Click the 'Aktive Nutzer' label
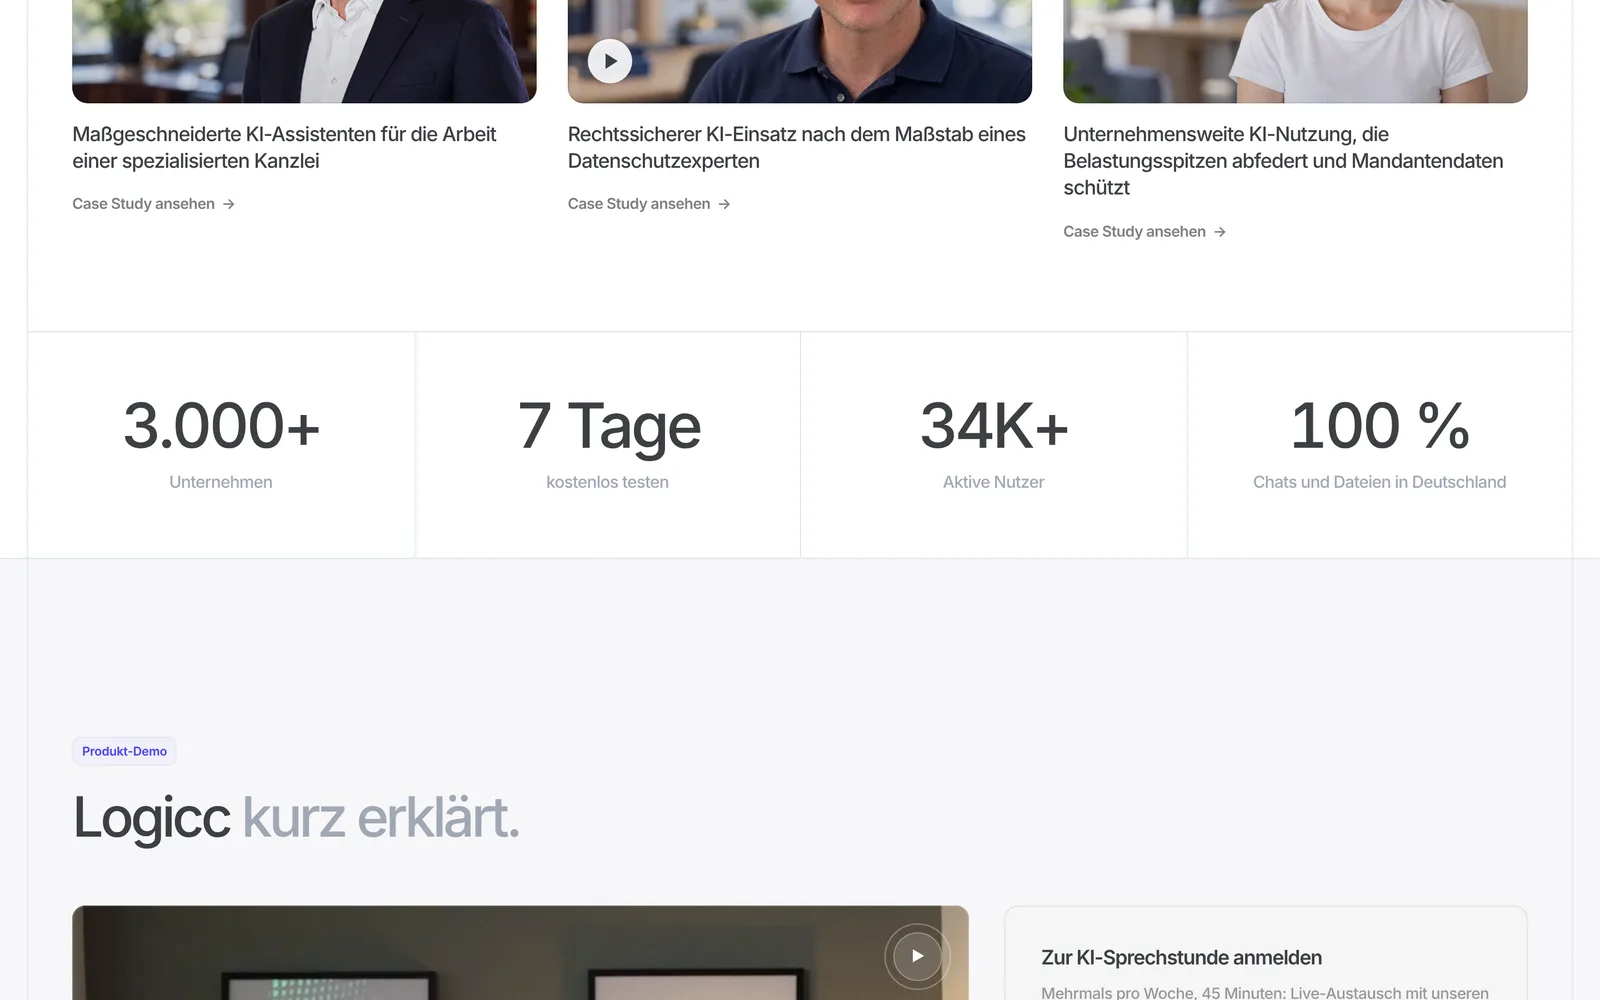 [993, 482]
